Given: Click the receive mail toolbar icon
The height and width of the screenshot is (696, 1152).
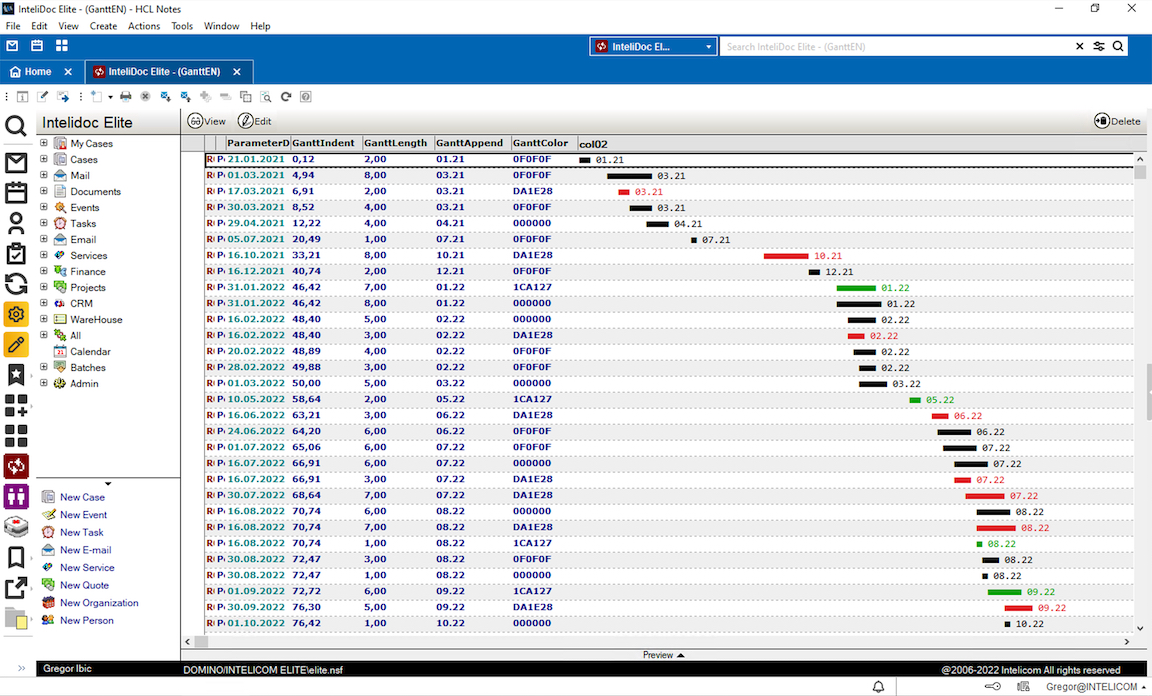Looking at the screenshot, I should [x=165, y=96].
